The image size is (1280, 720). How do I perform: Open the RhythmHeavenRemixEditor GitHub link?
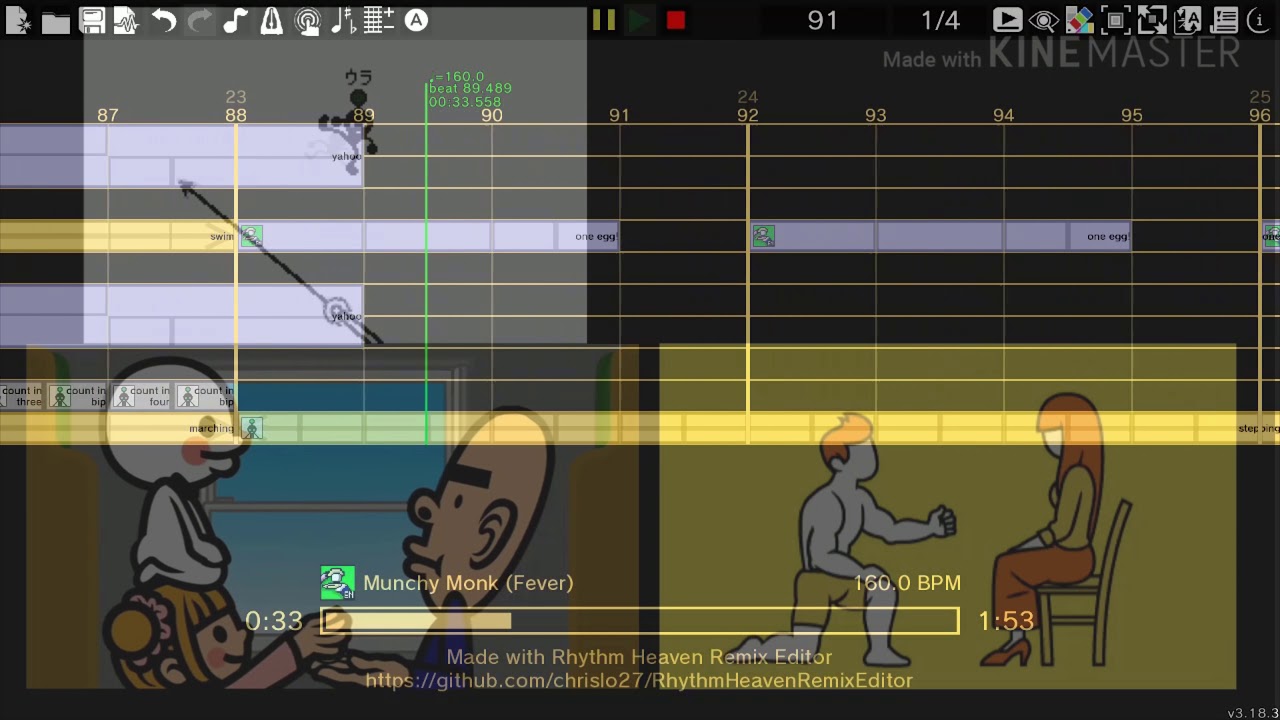(639, 680)
